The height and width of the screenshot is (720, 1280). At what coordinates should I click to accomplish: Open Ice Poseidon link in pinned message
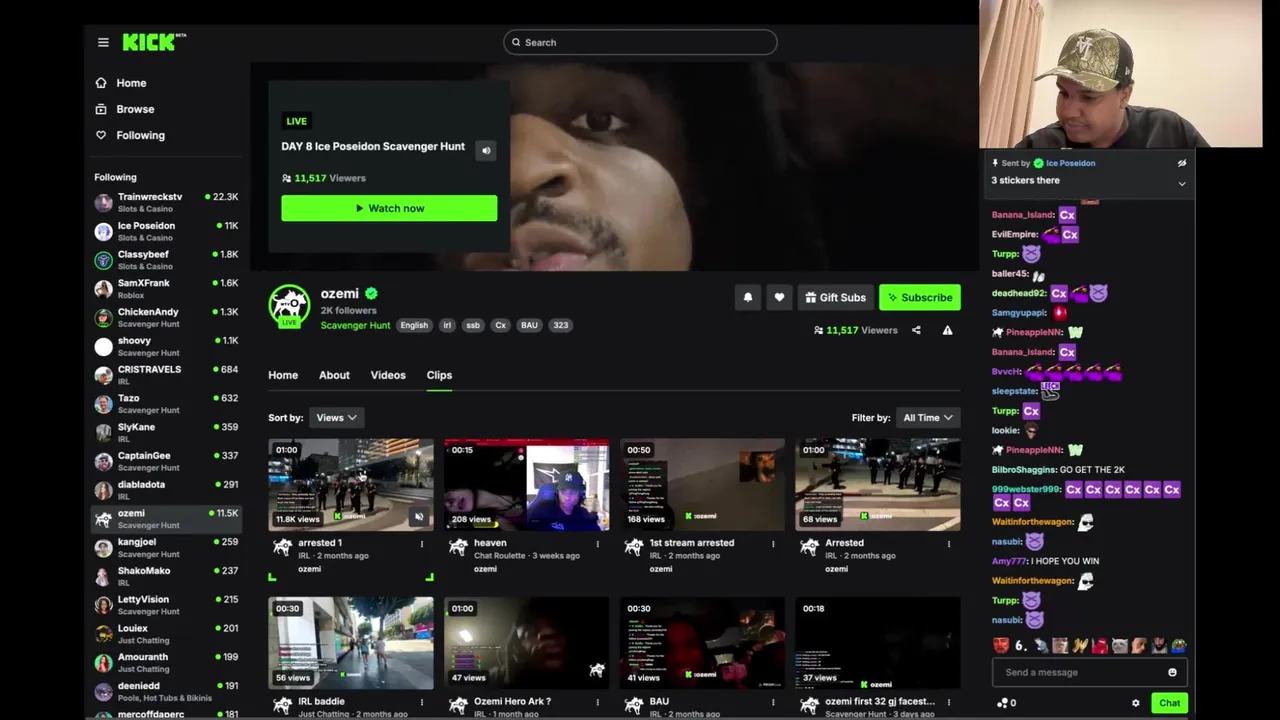[1070, 163]
